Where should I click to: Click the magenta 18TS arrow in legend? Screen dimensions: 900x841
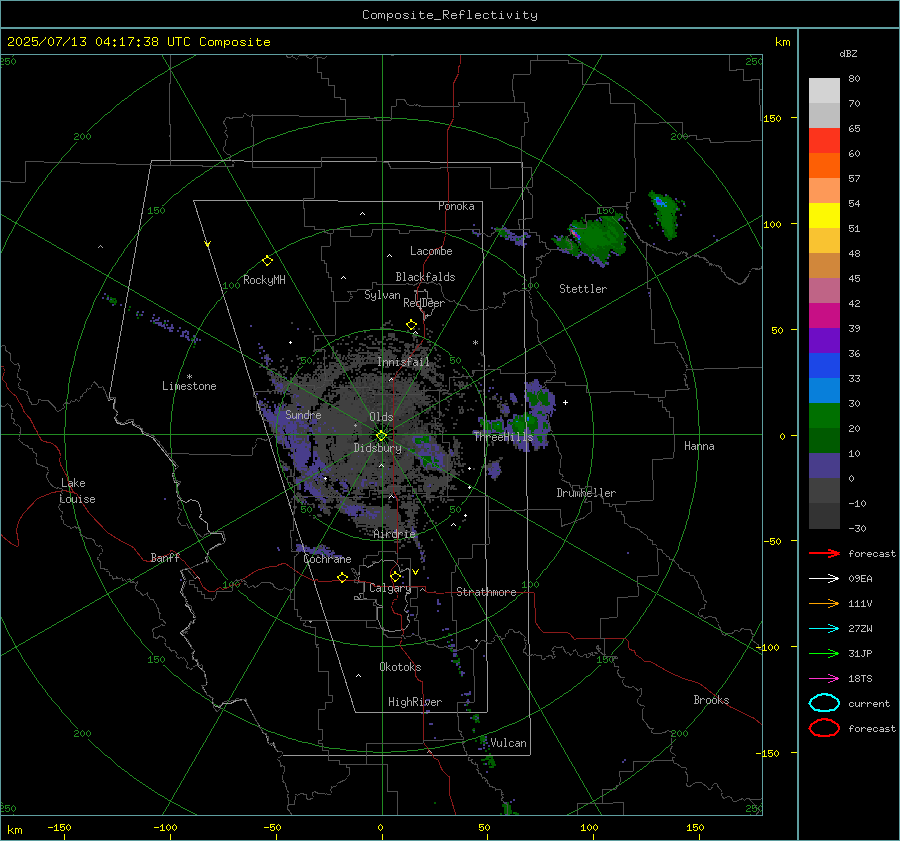pyautogui.click(x=824, y=679)
